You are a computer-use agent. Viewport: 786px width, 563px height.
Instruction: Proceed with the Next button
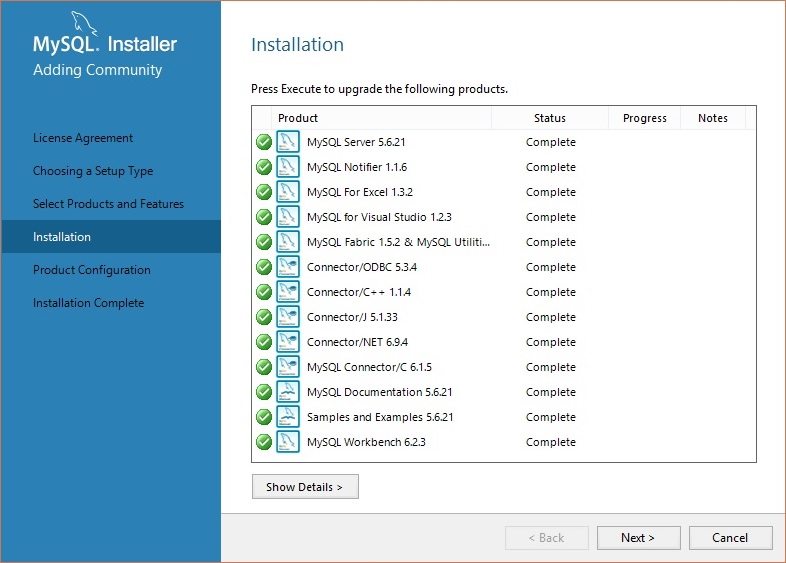coord(638,538)
